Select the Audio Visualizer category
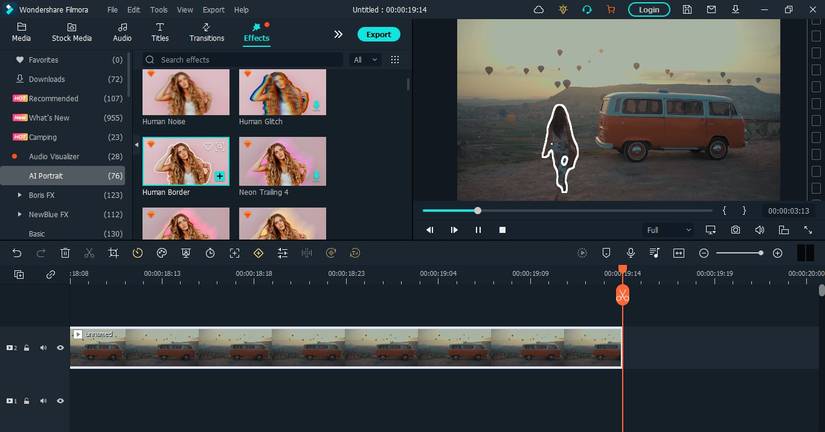Screen dimensions: 825x432 [63, 156]
